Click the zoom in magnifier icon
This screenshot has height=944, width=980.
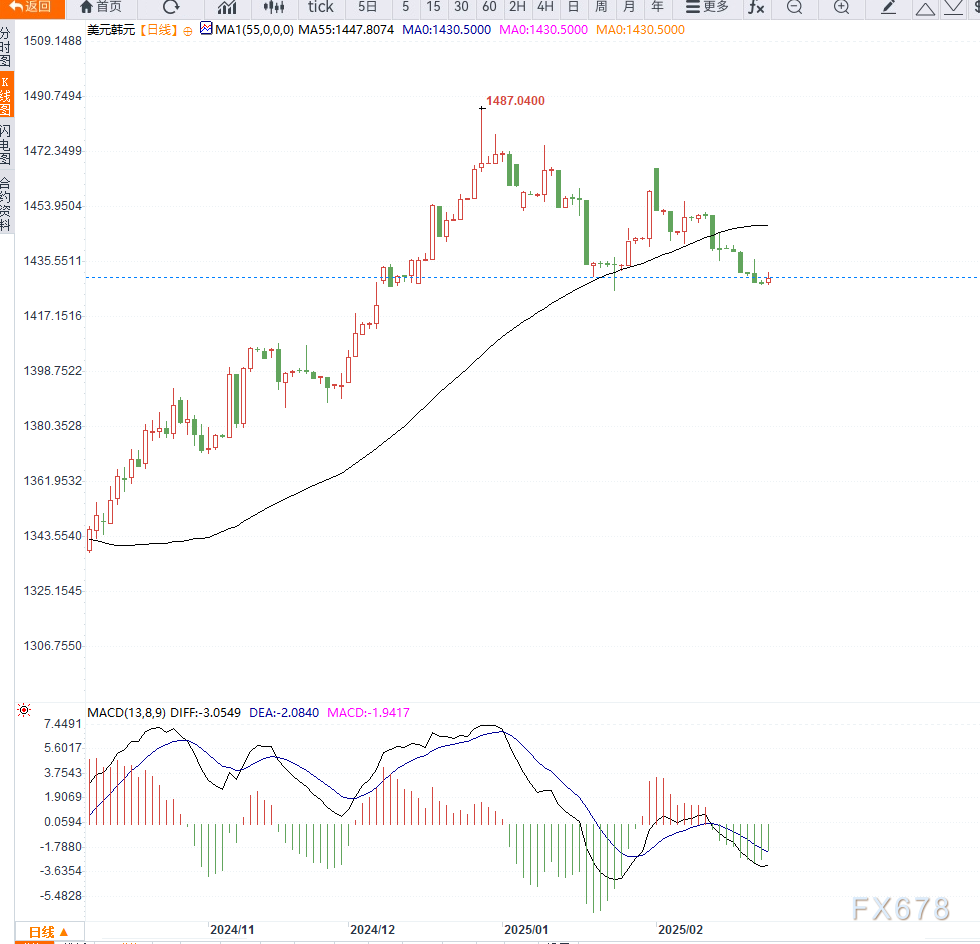(x=840, y=10)
